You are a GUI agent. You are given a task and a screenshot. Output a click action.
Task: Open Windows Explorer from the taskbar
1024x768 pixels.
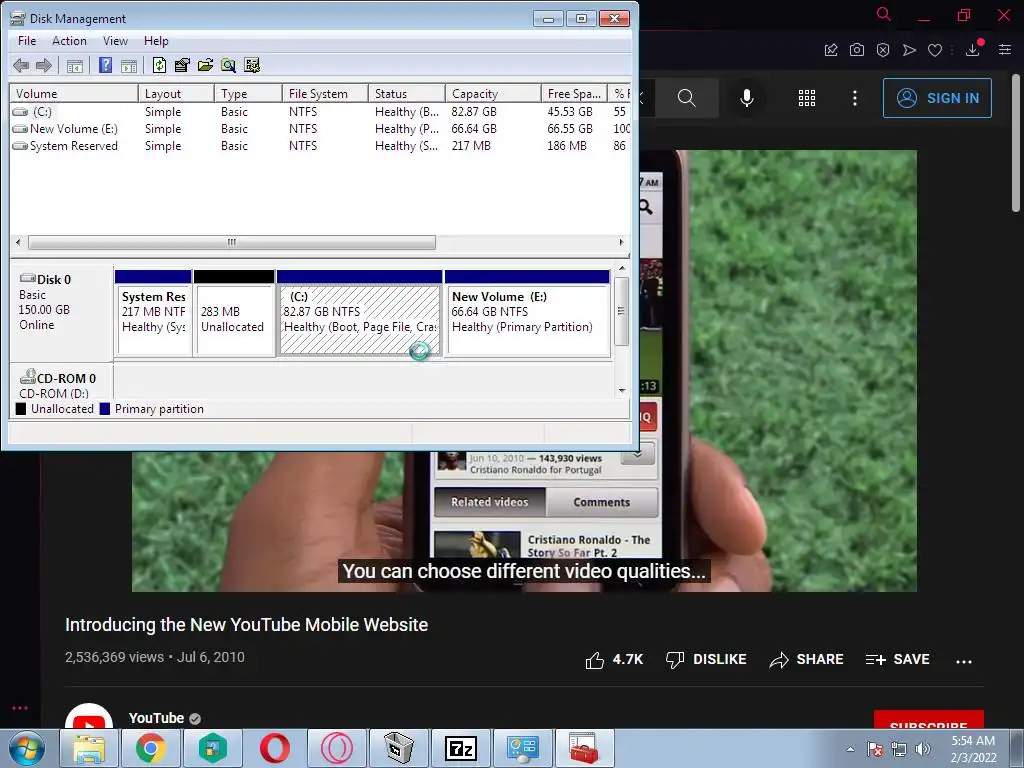pyautogui.click(x=89, y=748)
